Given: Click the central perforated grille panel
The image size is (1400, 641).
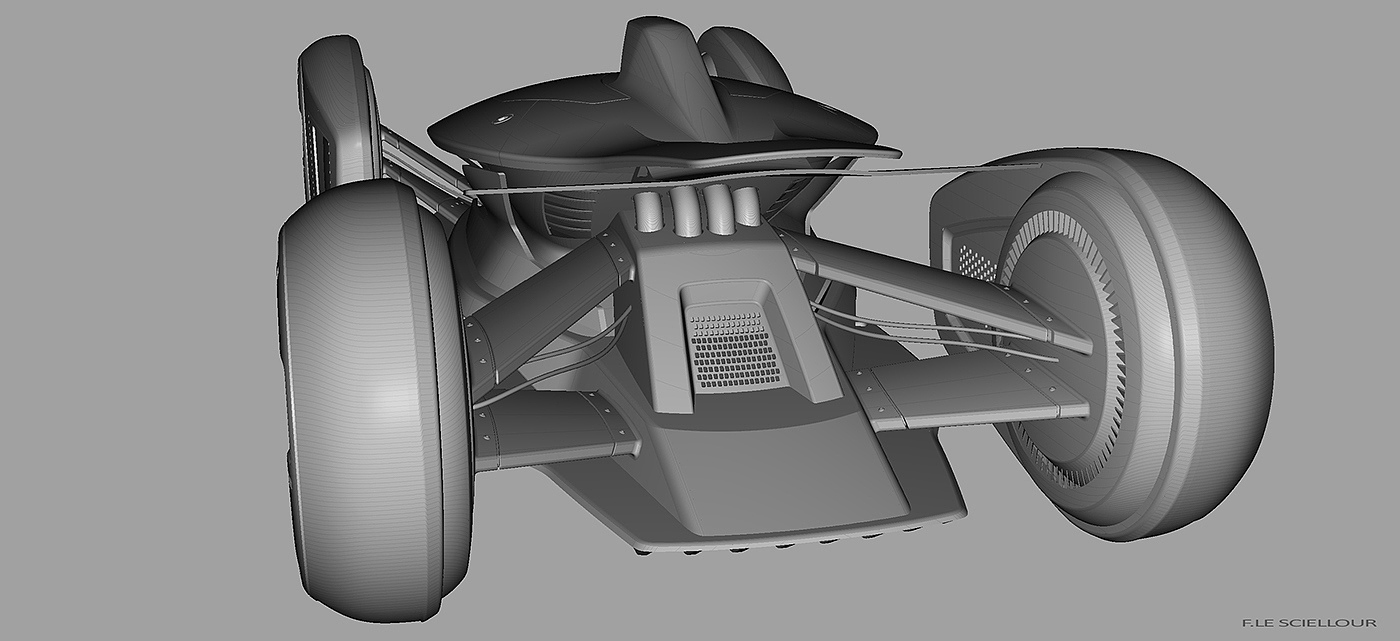Looking at the screenshot, I should coord(733,349).
